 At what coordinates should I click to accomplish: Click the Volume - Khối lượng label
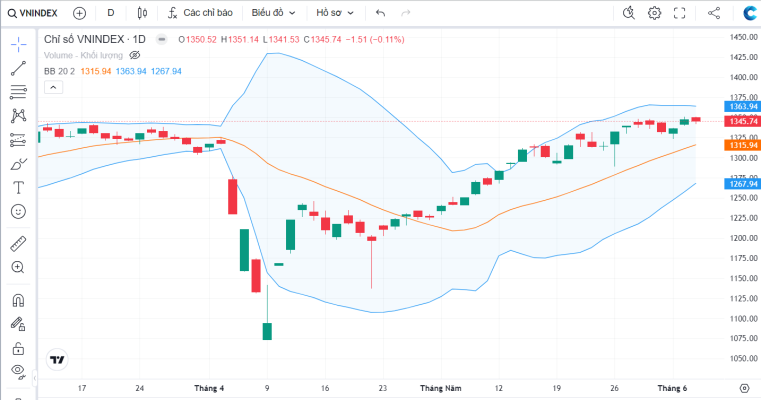(x=83, y=55)
